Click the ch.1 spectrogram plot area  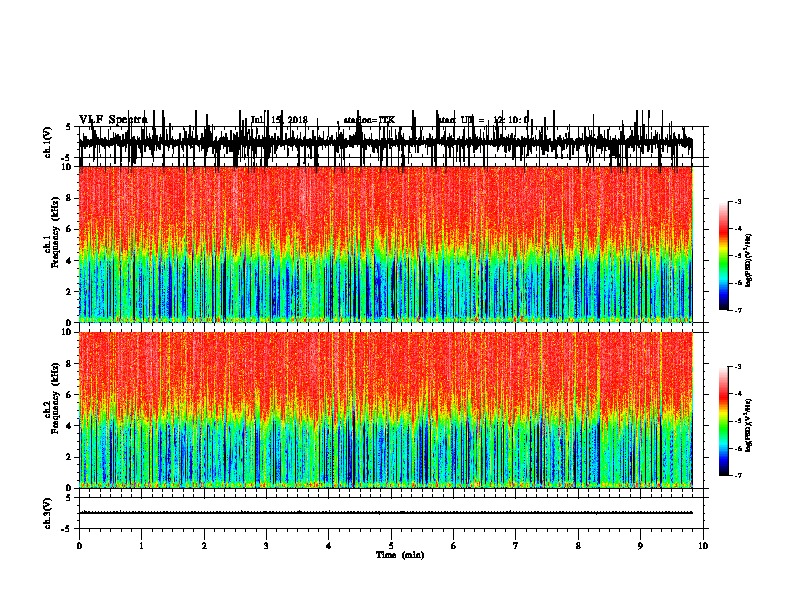click(386, 244)
